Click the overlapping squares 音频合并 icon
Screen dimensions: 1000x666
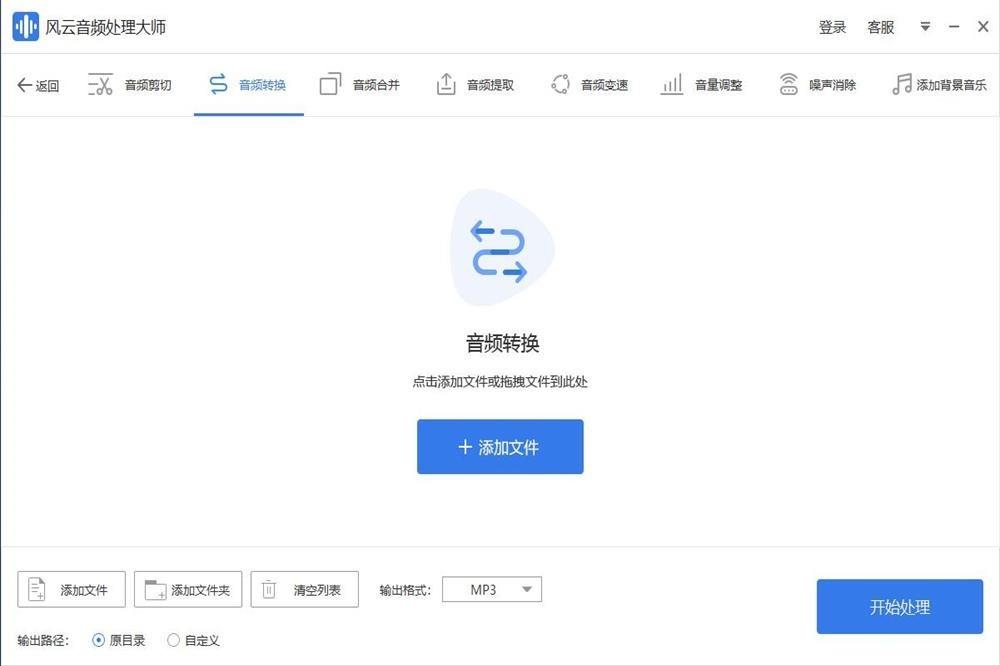[330, 84]
